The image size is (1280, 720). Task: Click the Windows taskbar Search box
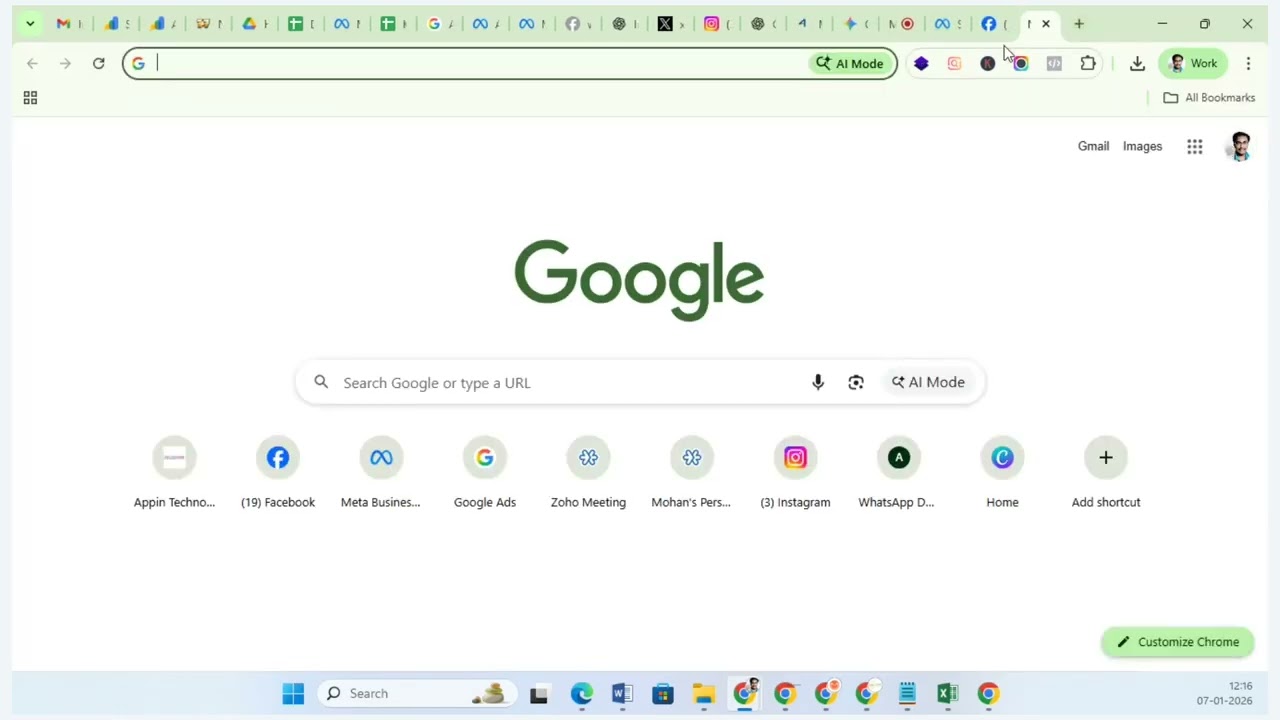click(x=417, y=693)
